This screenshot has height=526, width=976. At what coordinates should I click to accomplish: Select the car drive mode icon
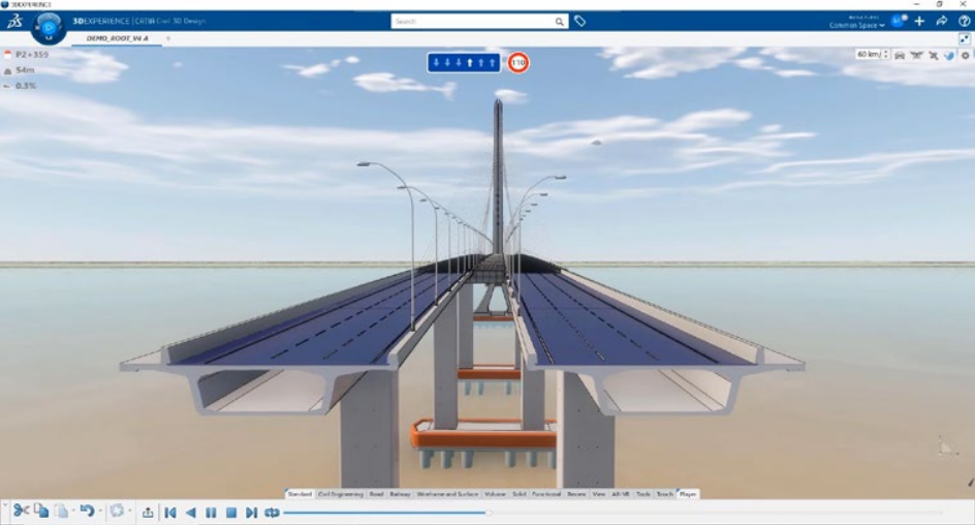(899, 55)
